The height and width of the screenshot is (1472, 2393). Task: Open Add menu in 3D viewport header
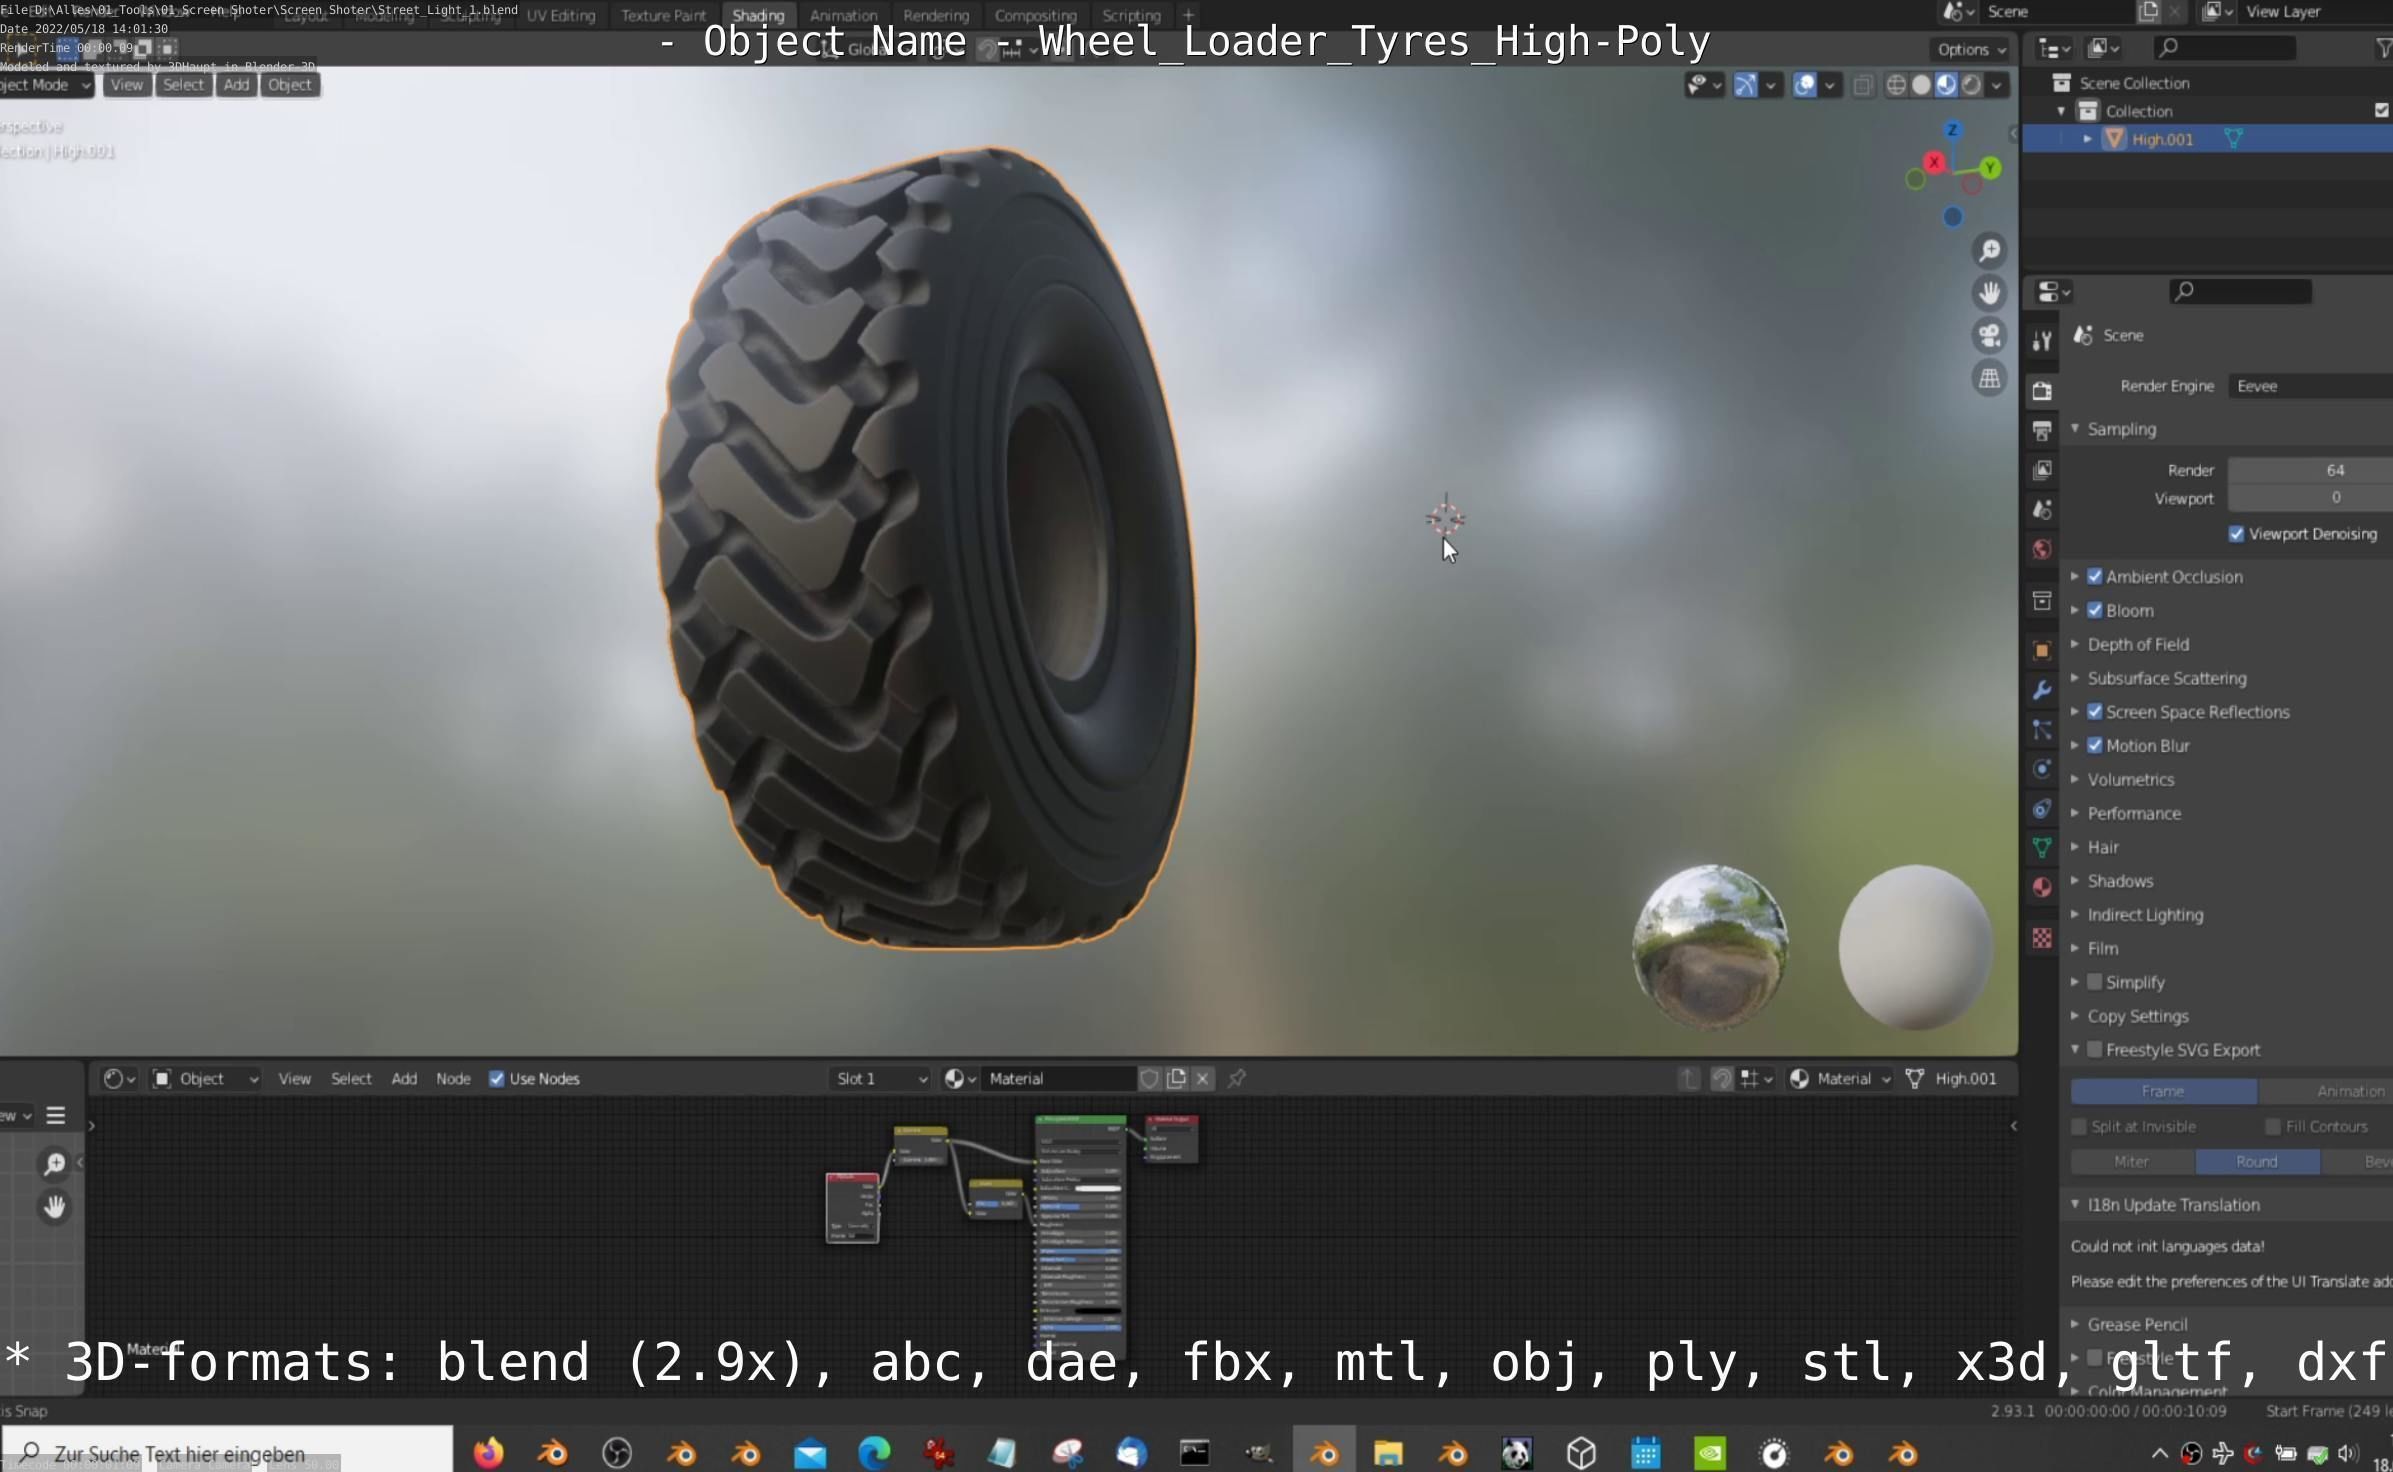[236, 85]
